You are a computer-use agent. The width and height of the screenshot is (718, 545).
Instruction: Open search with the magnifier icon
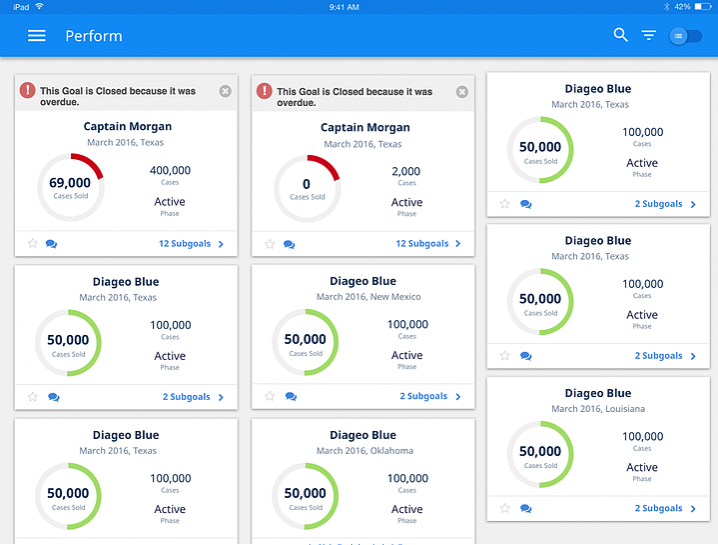pyautogui.click(x=620, y=35)
